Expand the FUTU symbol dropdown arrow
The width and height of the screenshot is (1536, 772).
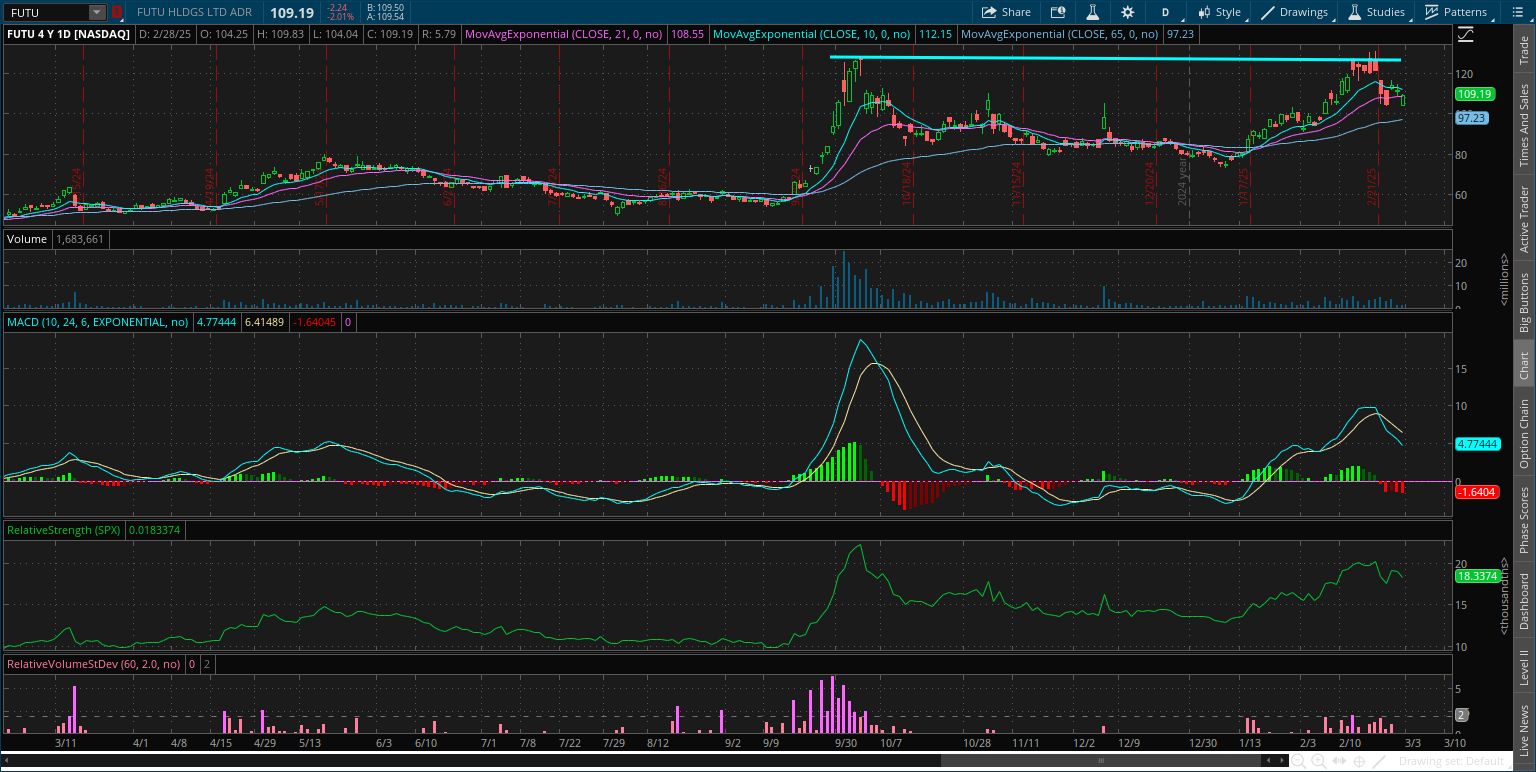[x=96, y=13]
